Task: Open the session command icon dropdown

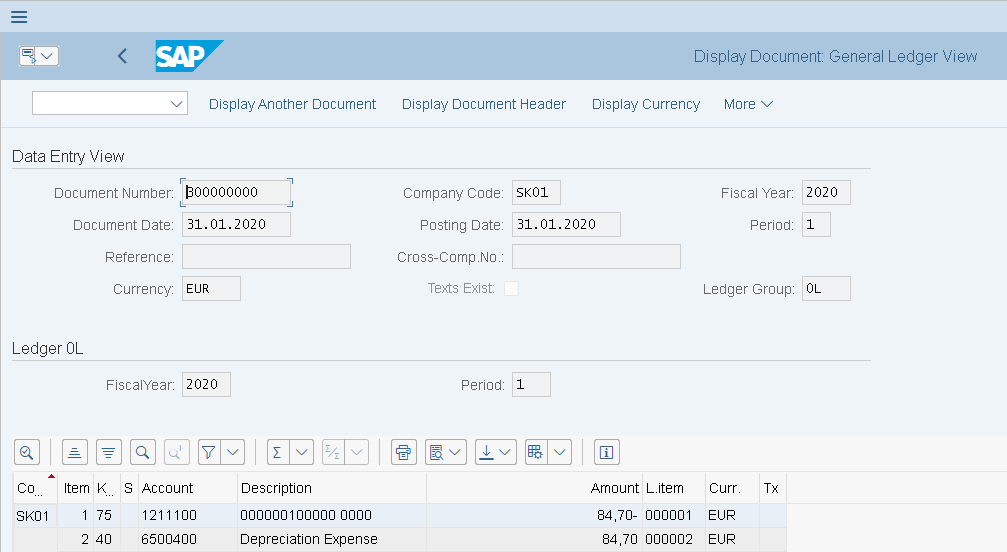Action: pyautogui.click(x=47, y=56)
